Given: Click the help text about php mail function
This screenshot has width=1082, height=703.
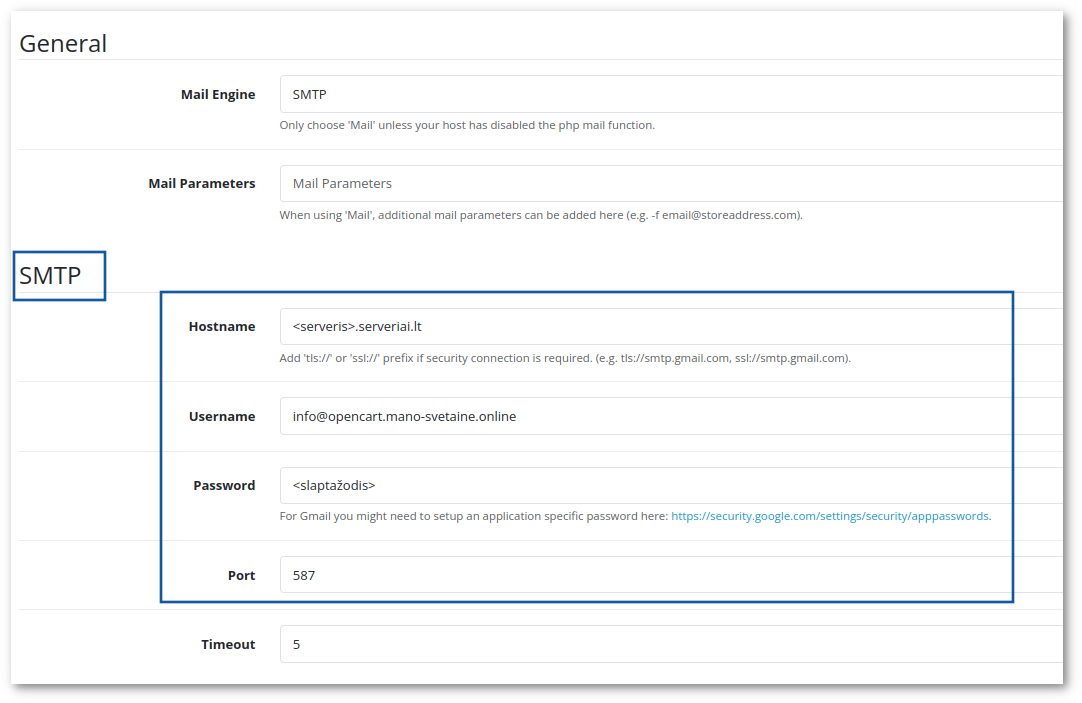Looking at the screenshot, I should tap(467, 125).
